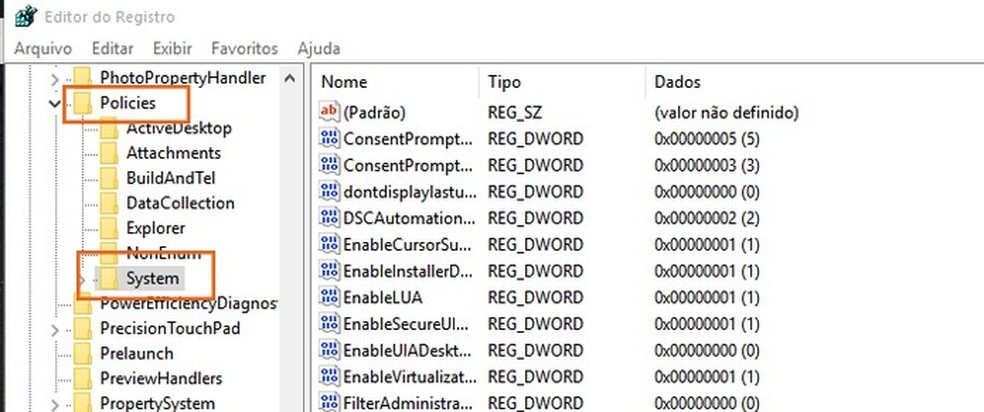The image size is (984, 412).
Task: Select the EnableVirtualizat... value icon
Action: 330,377
